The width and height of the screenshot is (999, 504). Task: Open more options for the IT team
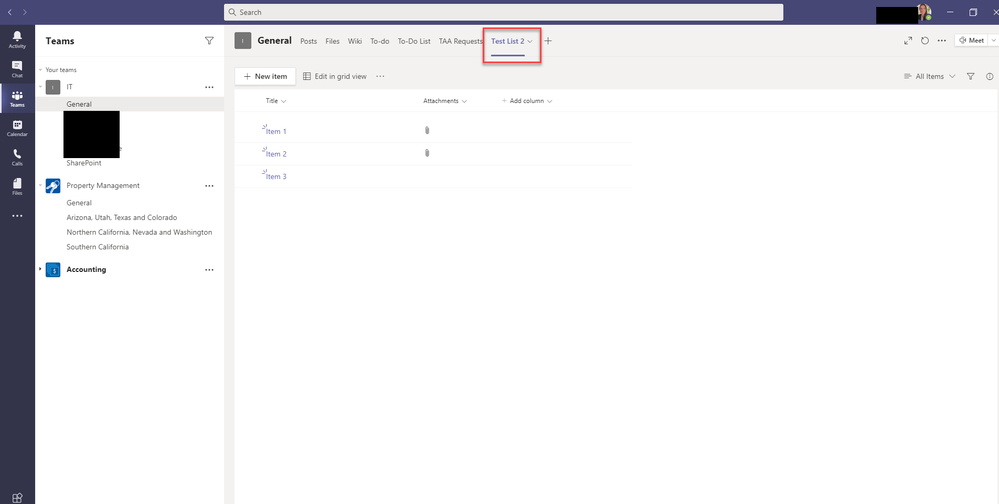tap(209, 87)
